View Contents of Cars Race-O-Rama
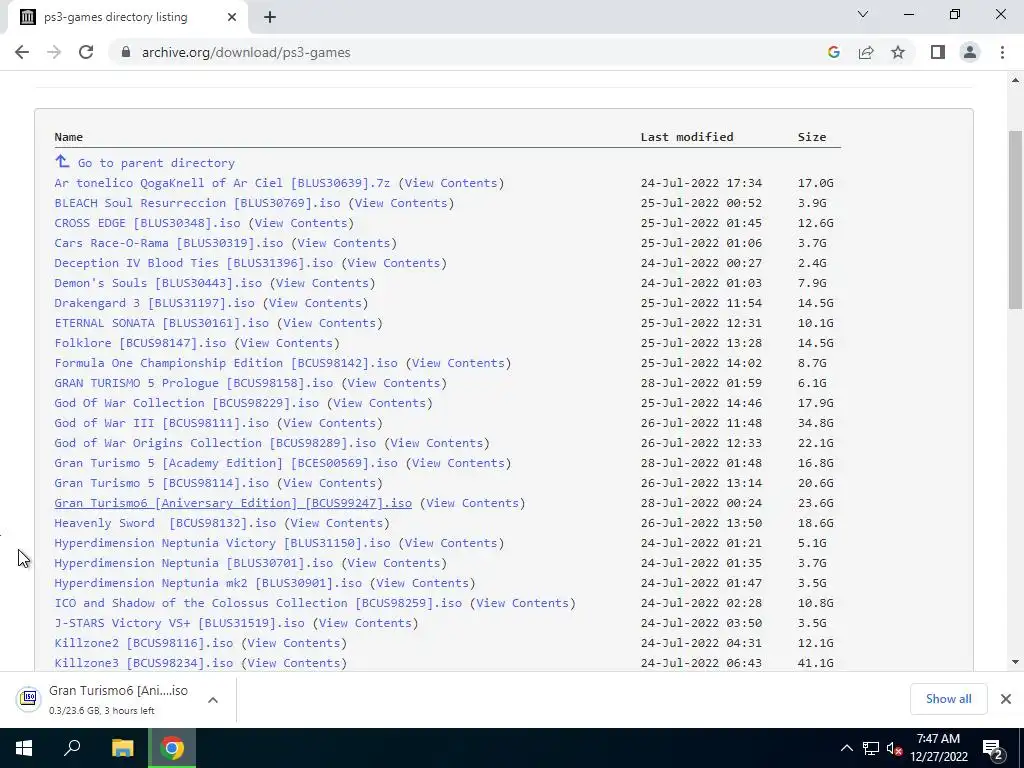This screenshot has width=1024, height=768. coord(344,243)
